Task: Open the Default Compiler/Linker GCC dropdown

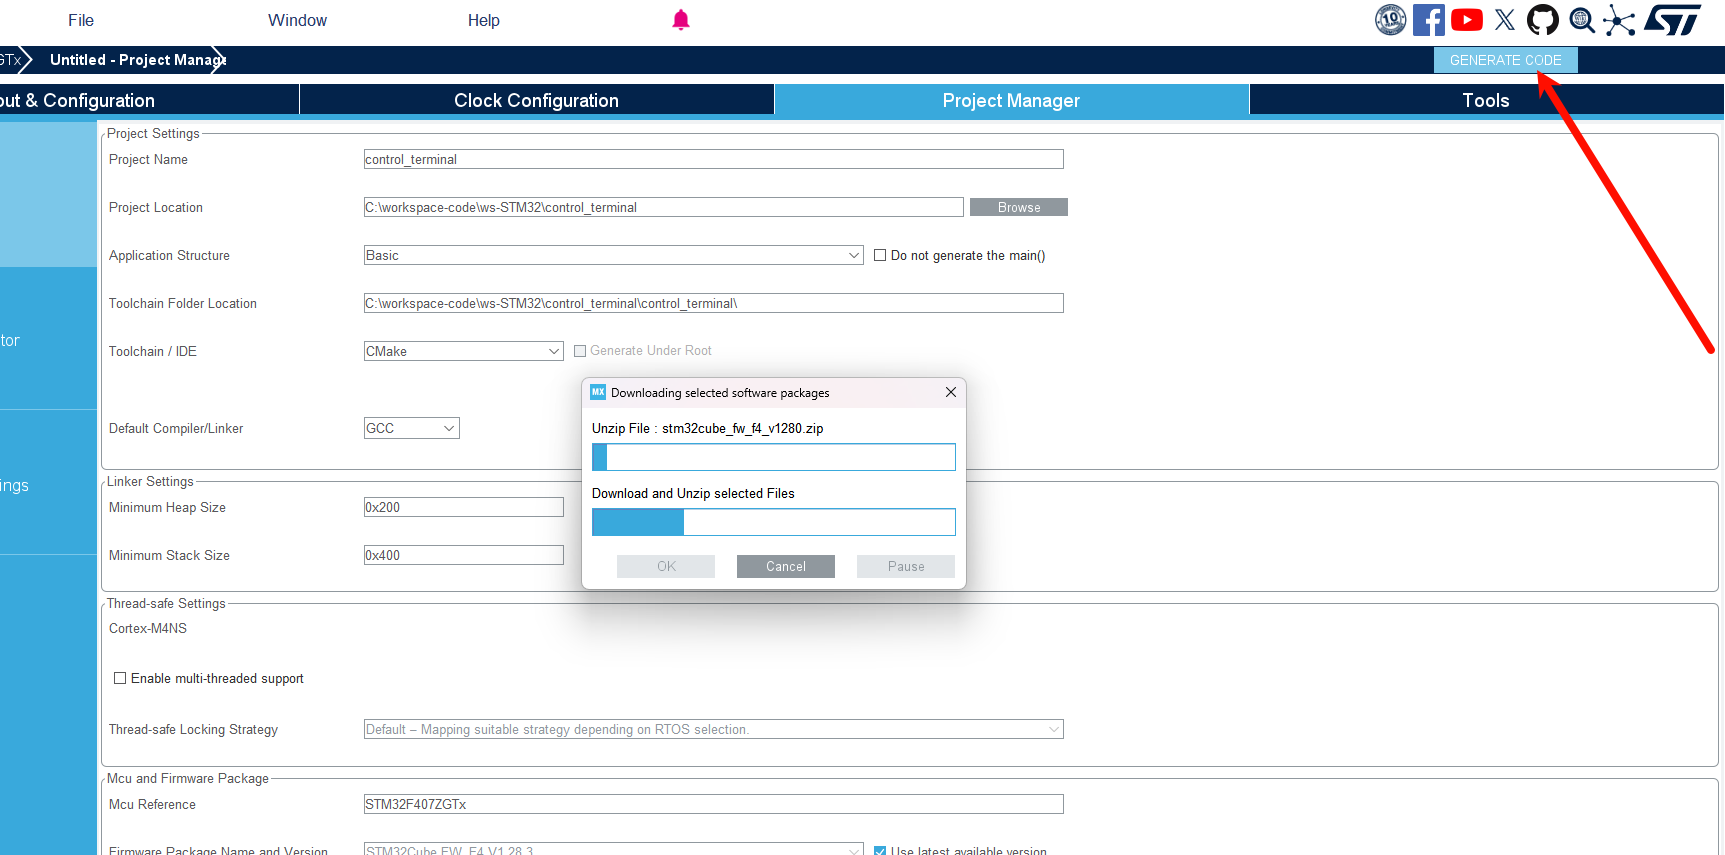Action: point(411,428)
